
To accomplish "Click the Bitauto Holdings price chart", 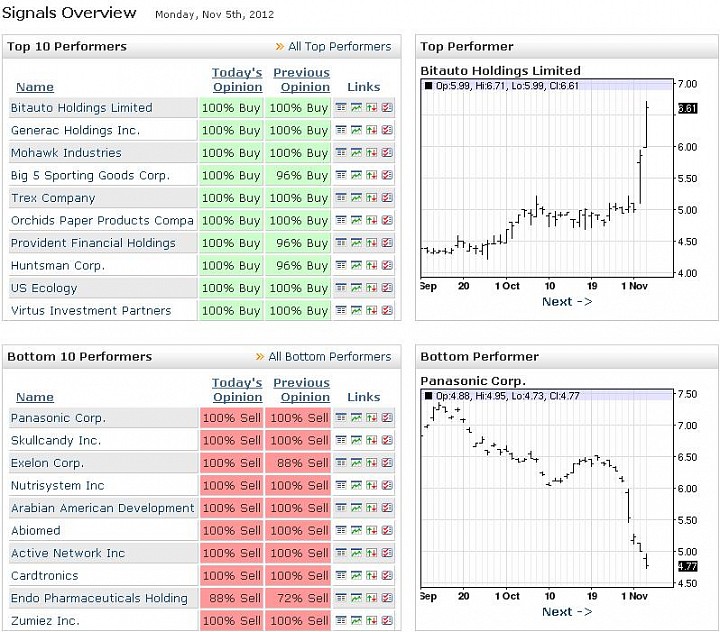I will 547,178.
